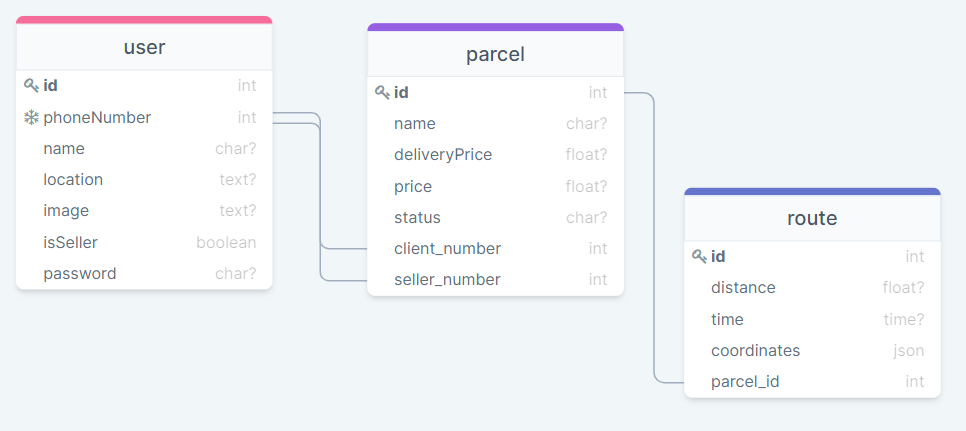
Task: Click the snowflake icon next to phoneNumber
Action: pyautogui.click(x=31, y=118)
